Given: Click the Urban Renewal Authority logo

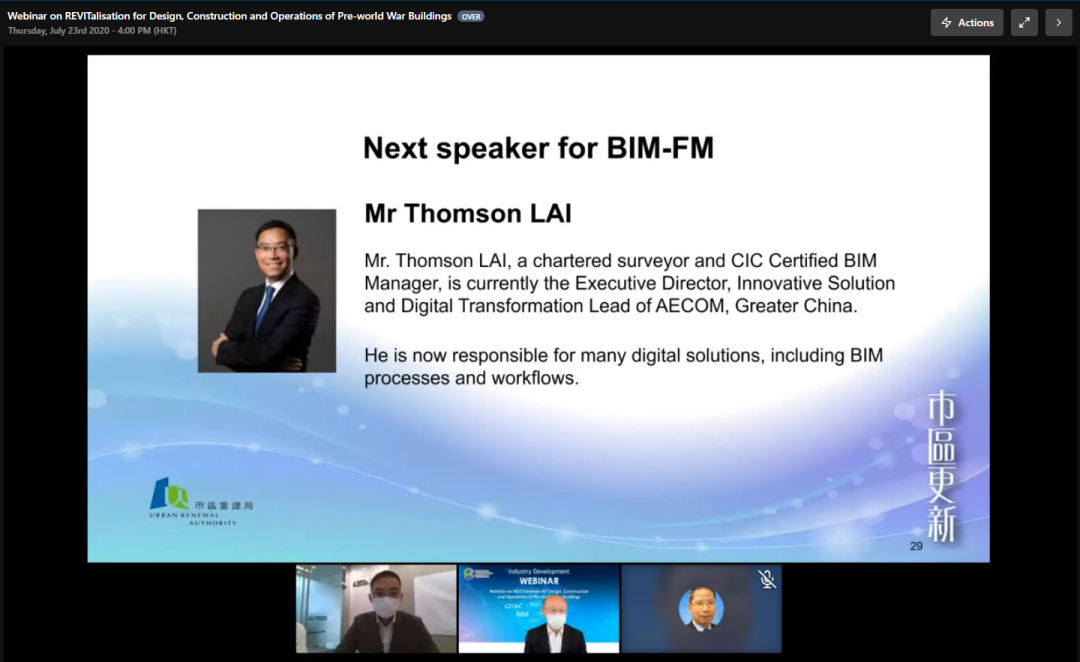Looking at the screenshot, I should [201, 501].
